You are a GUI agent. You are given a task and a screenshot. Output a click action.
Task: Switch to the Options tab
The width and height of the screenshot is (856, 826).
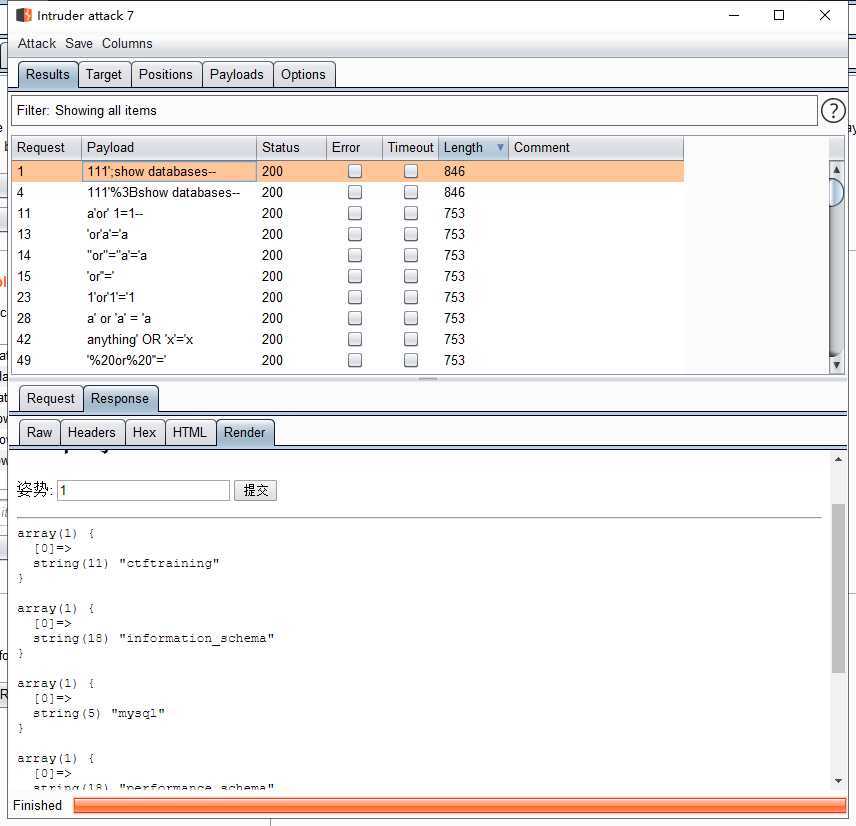click(x=304, y=75)
